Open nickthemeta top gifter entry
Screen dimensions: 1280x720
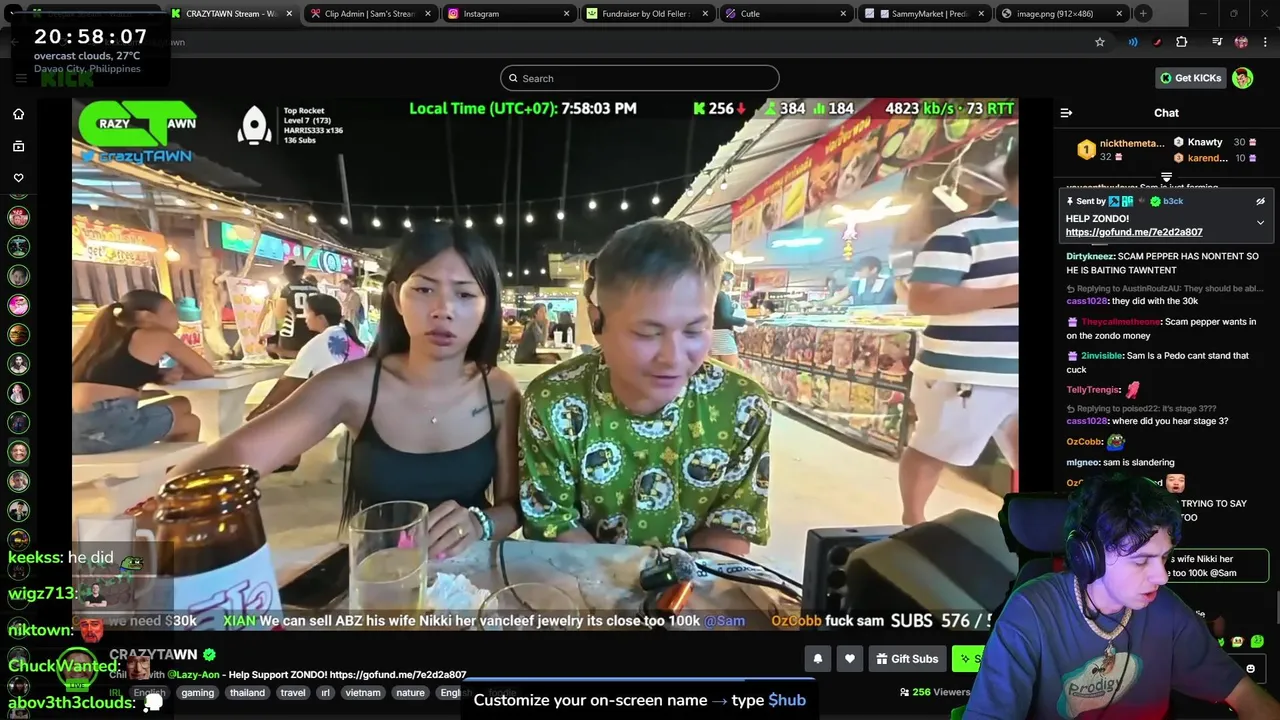[1123, 150]
